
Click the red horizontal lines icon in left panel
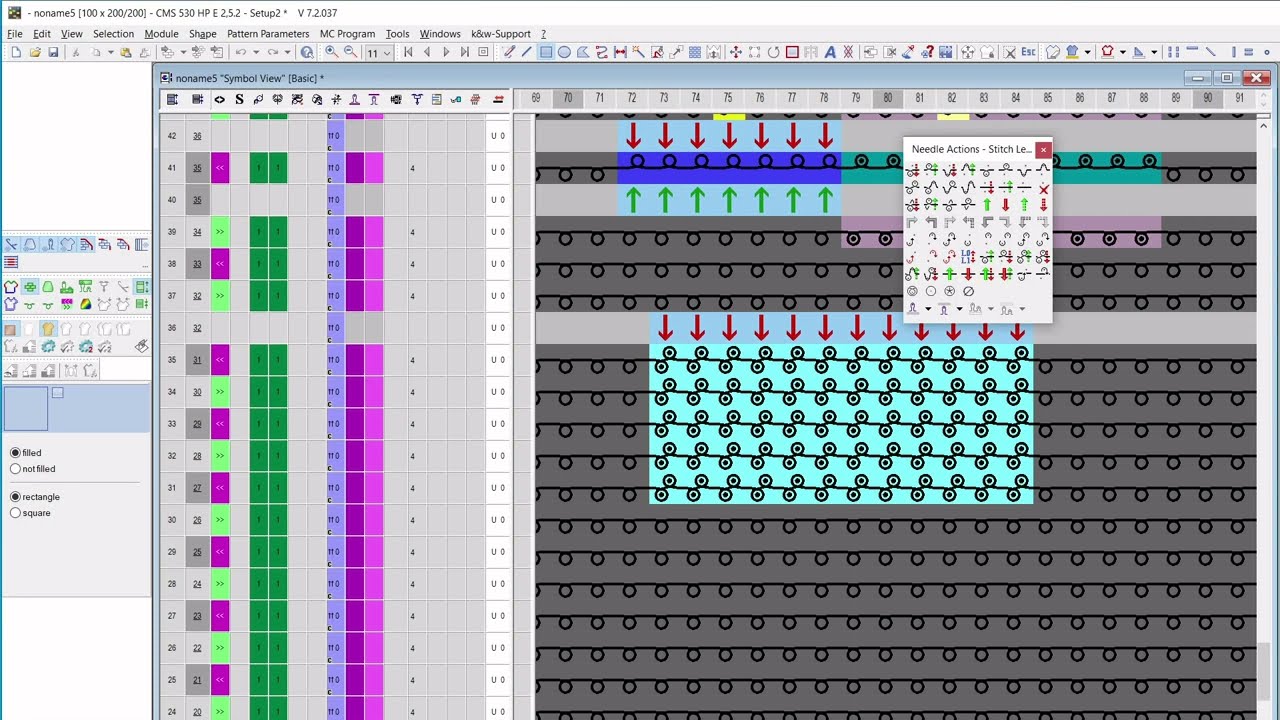coord(10,262)
